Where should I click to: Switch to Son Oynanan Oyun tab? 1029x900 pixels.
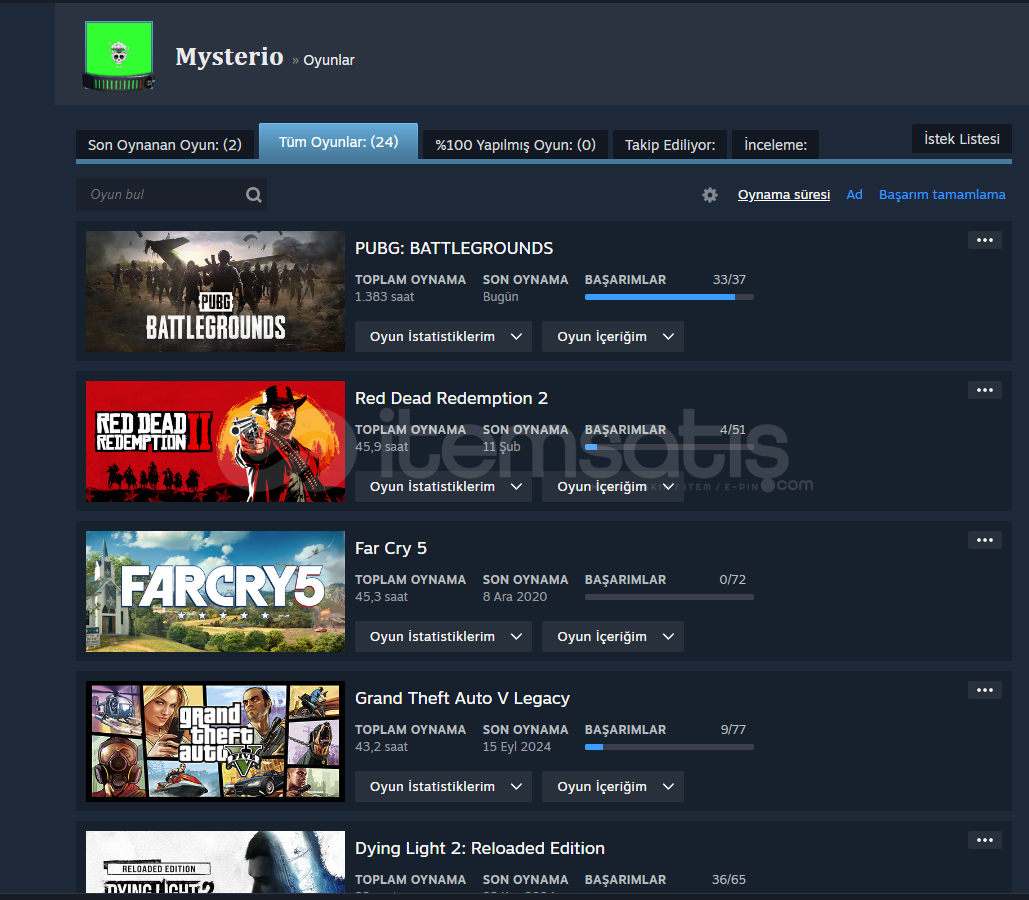165,144
